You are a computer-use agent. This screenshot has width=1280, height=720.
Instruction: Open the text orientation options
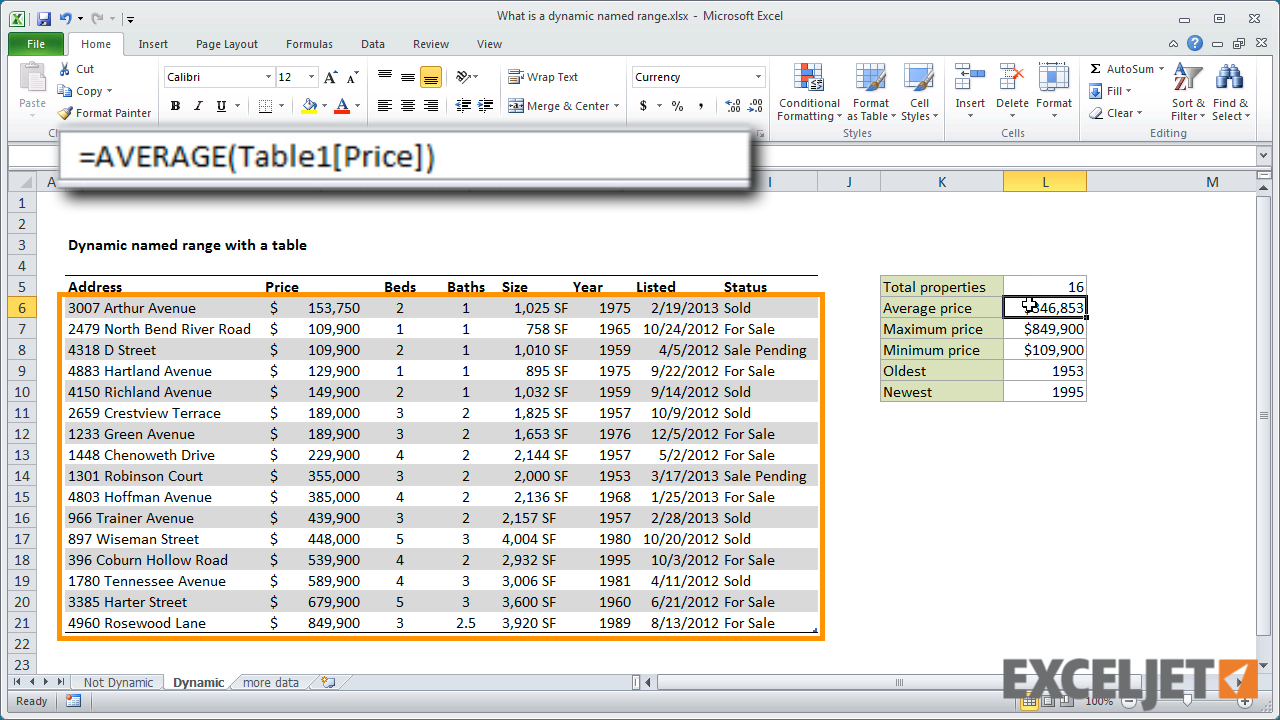(x=467, y=77)
